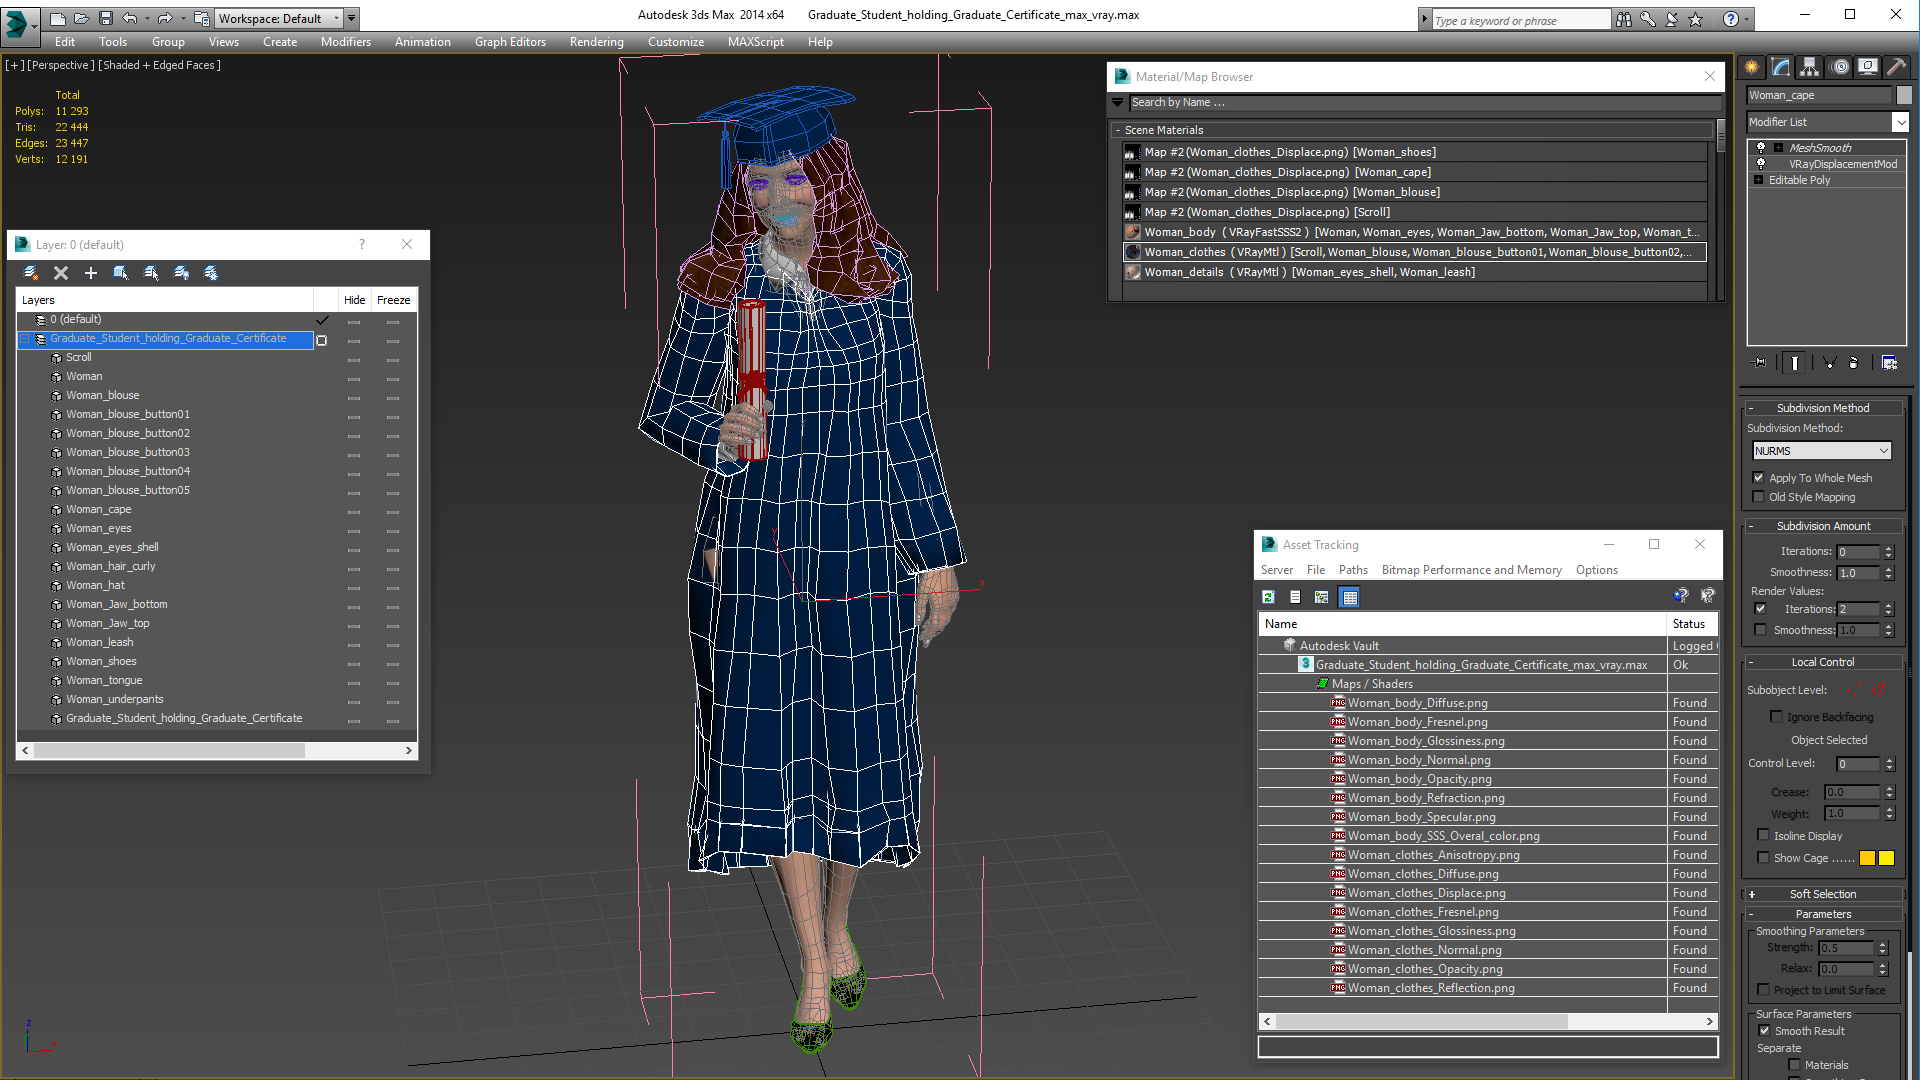The height and width of the screenshot is (1080, 1920).
Task: Click the Asset Tracking refresh icon
Action: click(1268, 597)
